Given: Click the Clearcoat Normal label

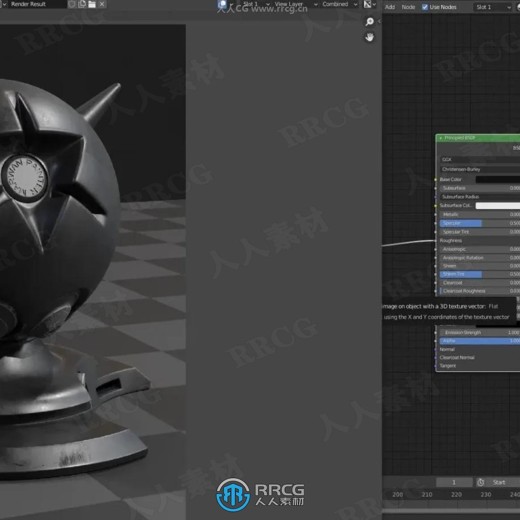Looking at the screenshot, I should [x=457, y=357].
